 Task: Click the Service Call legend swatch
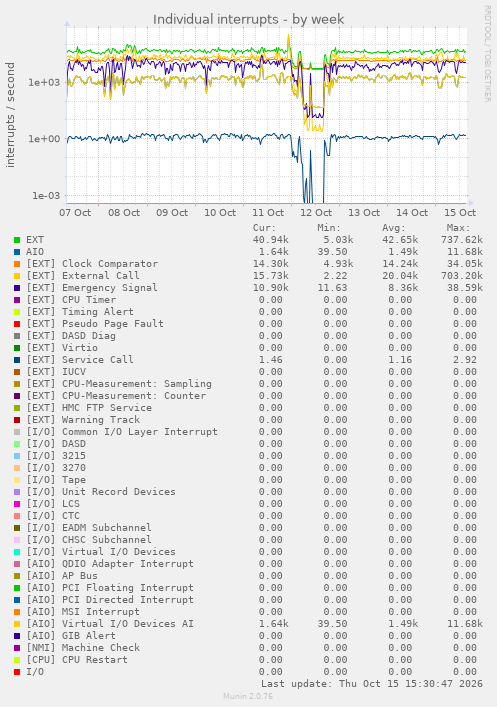pos(17,360)
